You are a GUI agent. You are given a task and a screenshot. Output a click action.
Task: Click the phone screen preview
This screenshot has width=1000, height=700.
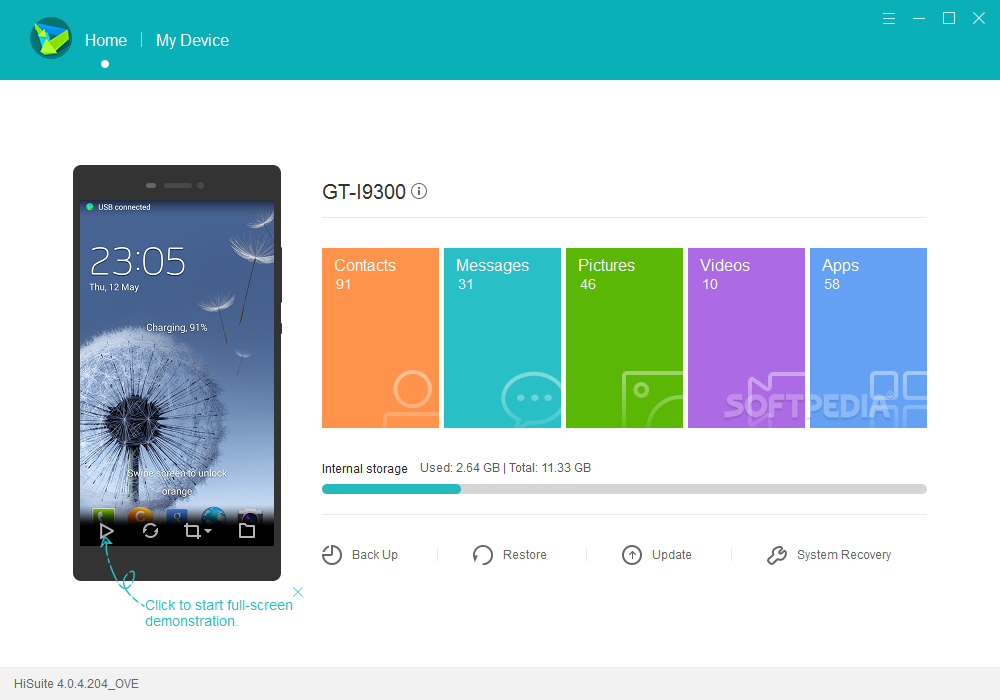coord(177,373)
